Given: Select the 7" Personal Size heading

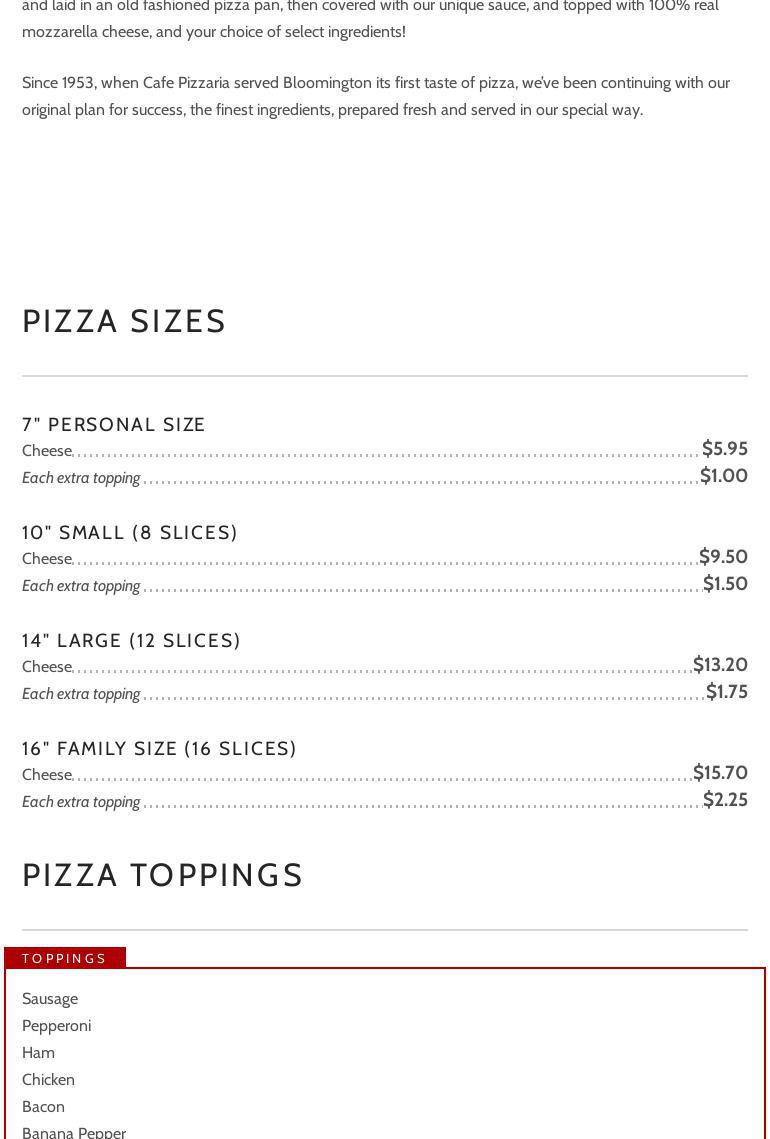Looking at the screenshot, I should pos(114,425).
